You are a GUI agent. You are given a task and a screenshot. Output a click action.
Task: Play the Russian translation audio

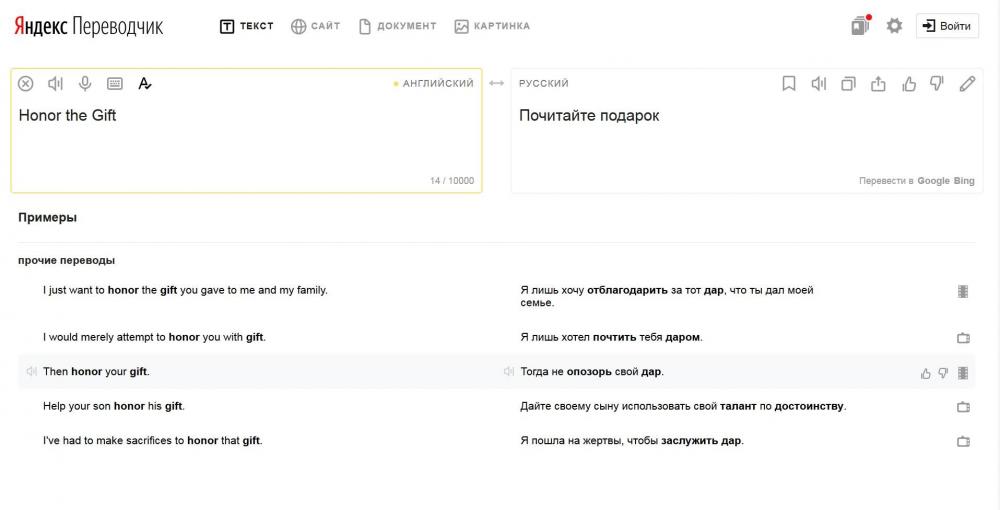pyautogui.click(x=819, y=84)
